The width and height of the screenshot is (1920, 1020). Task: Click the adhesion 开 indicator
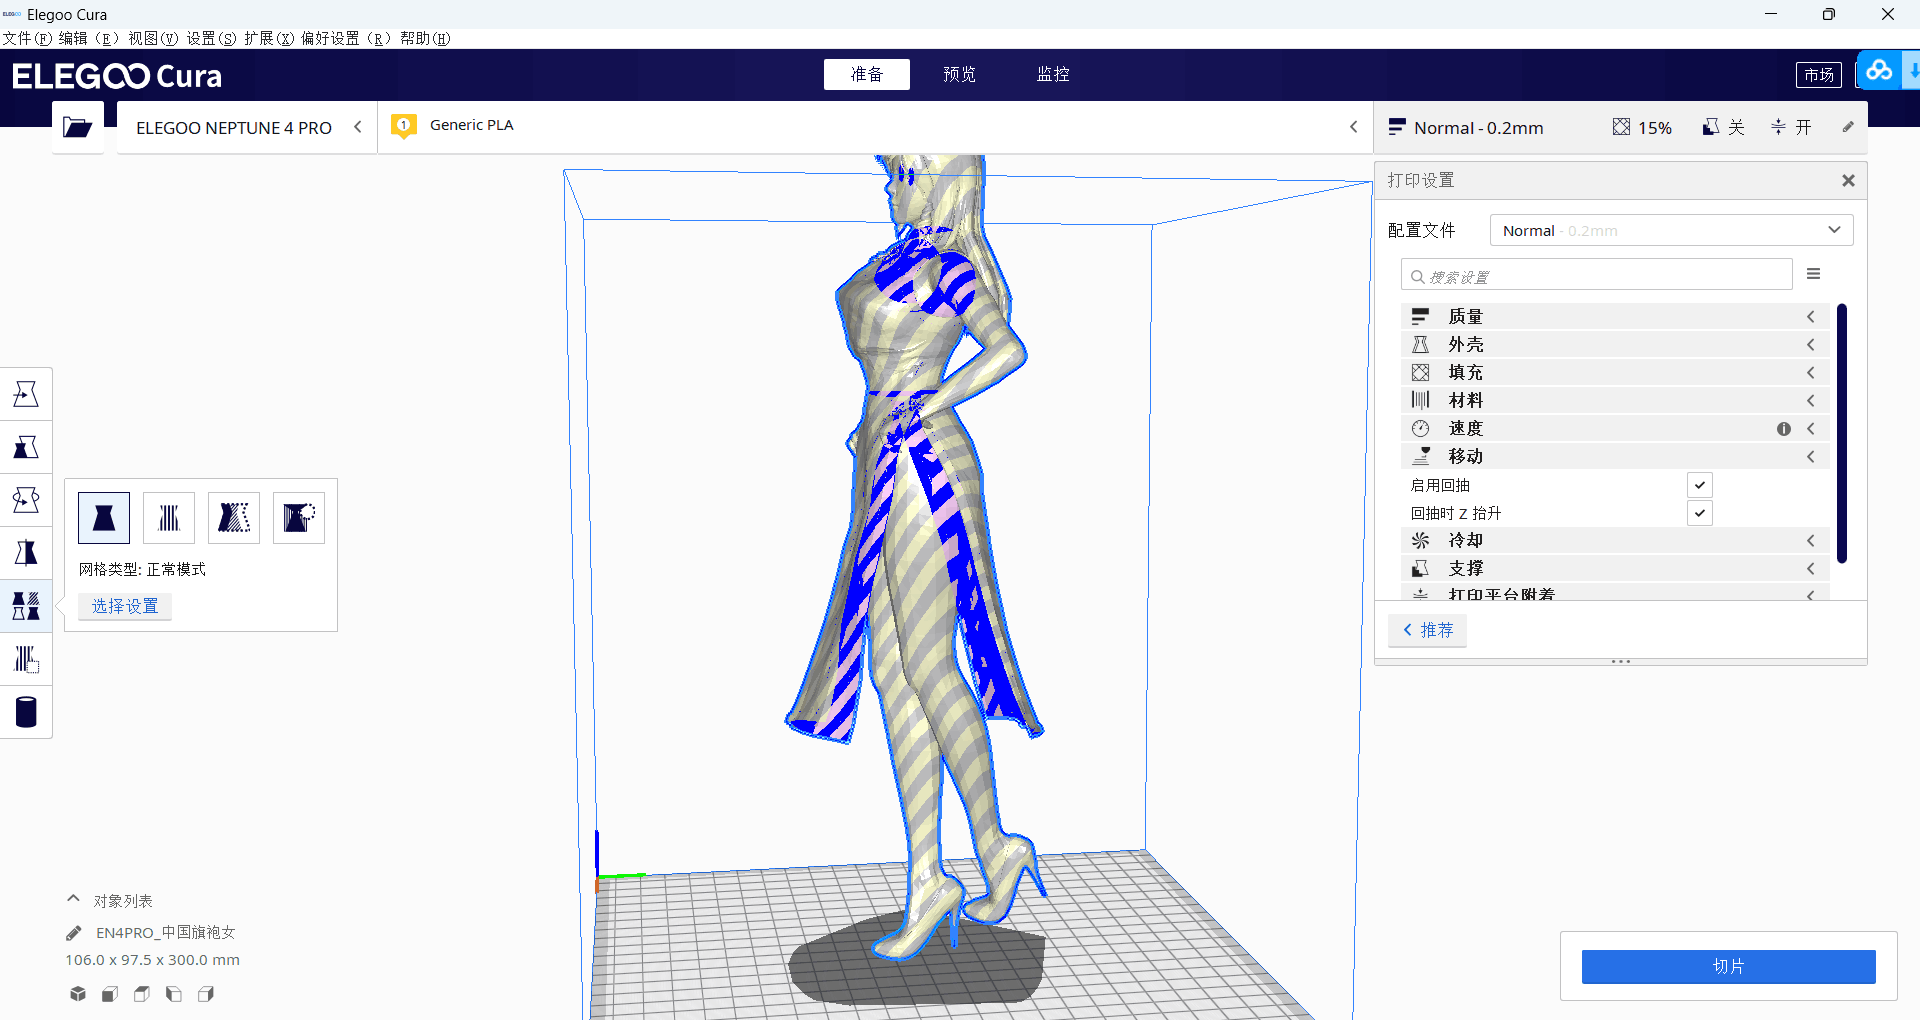point(1791,128)
